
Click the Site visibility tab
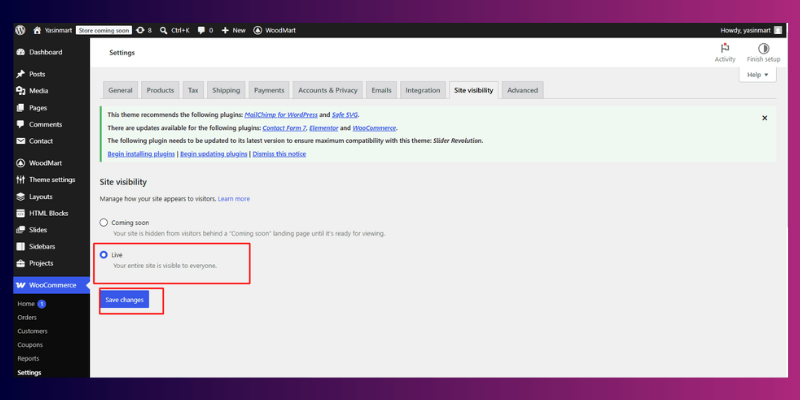click(474, 90)
